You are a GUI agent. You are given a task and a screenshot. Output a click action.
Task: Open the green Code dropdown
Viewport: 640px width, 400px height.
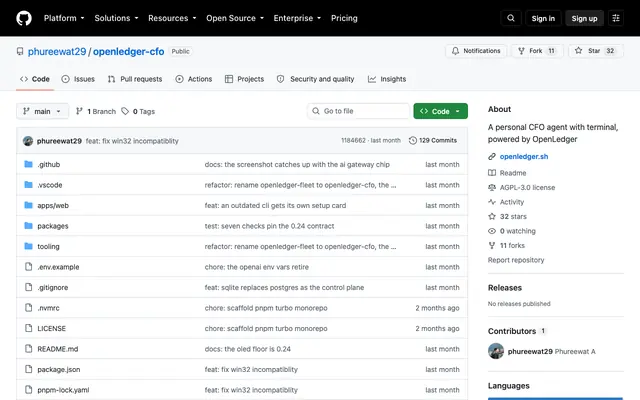click(440, 111)
